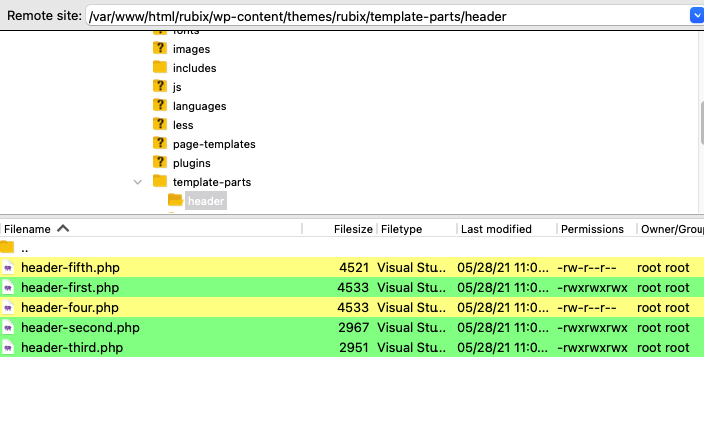Select the template-parts tree item

coord(212,182)
